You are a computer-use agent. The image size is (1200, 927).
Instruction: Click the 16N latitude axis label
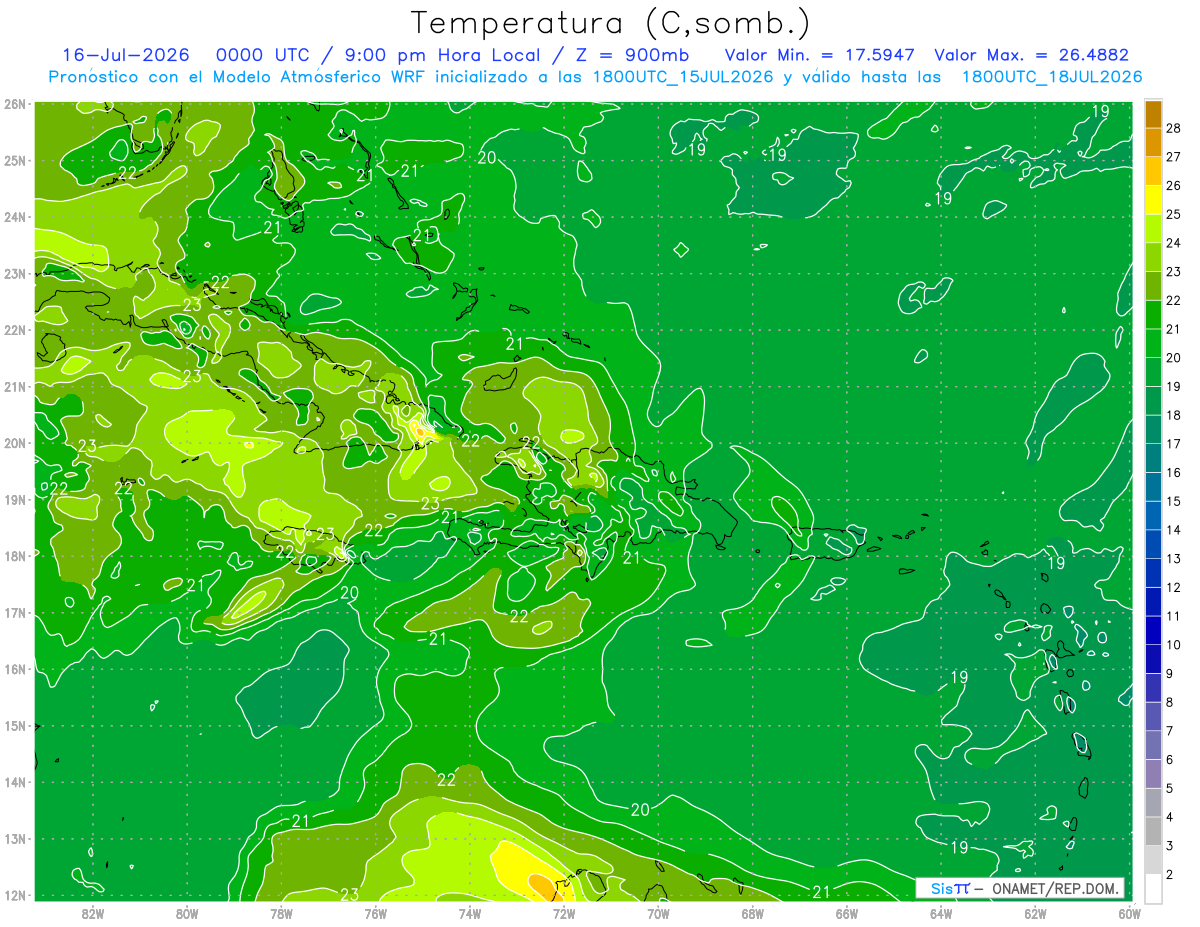pos(14,669)
